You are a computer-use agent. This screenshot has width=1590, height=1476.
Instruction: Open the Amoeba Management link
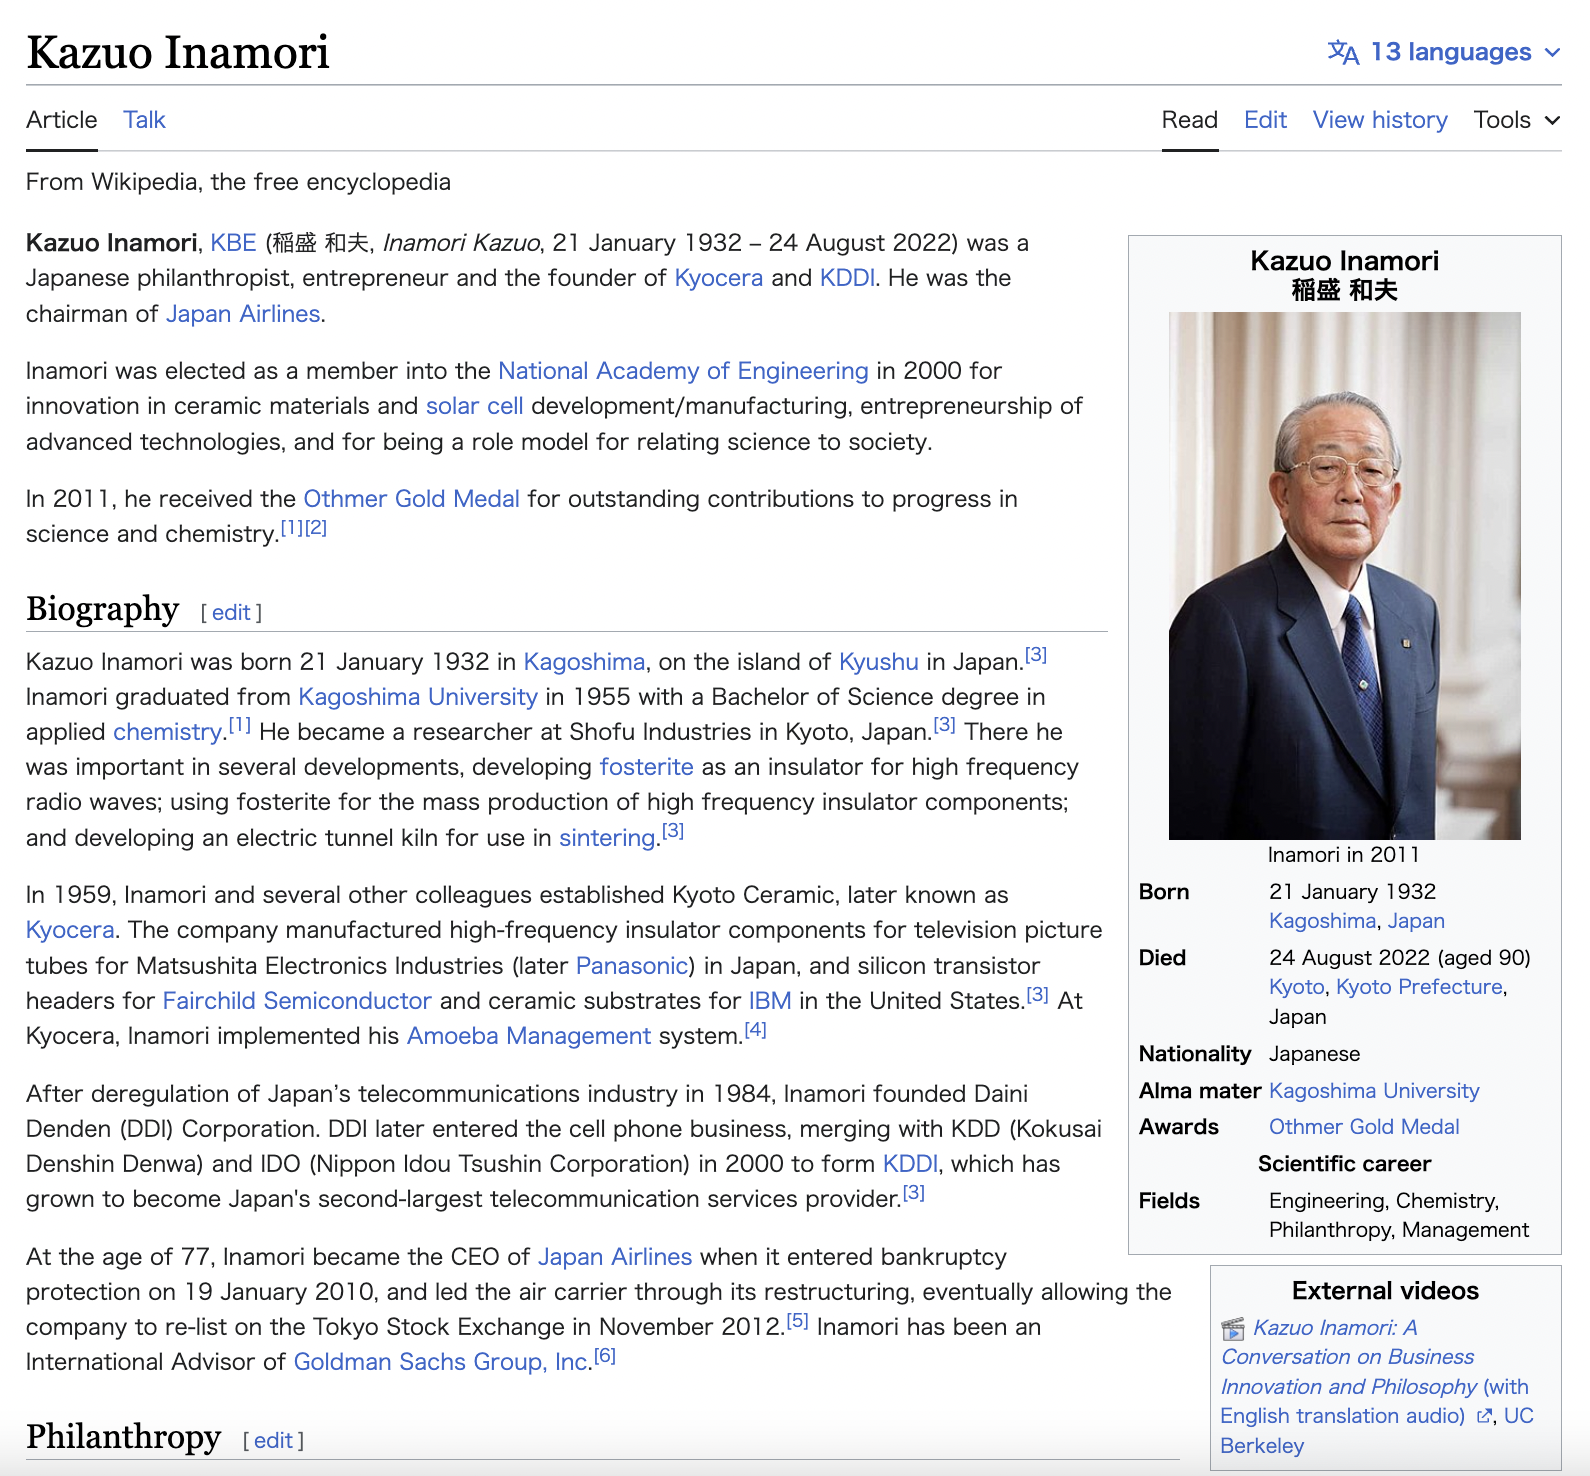coord(529,1036)
